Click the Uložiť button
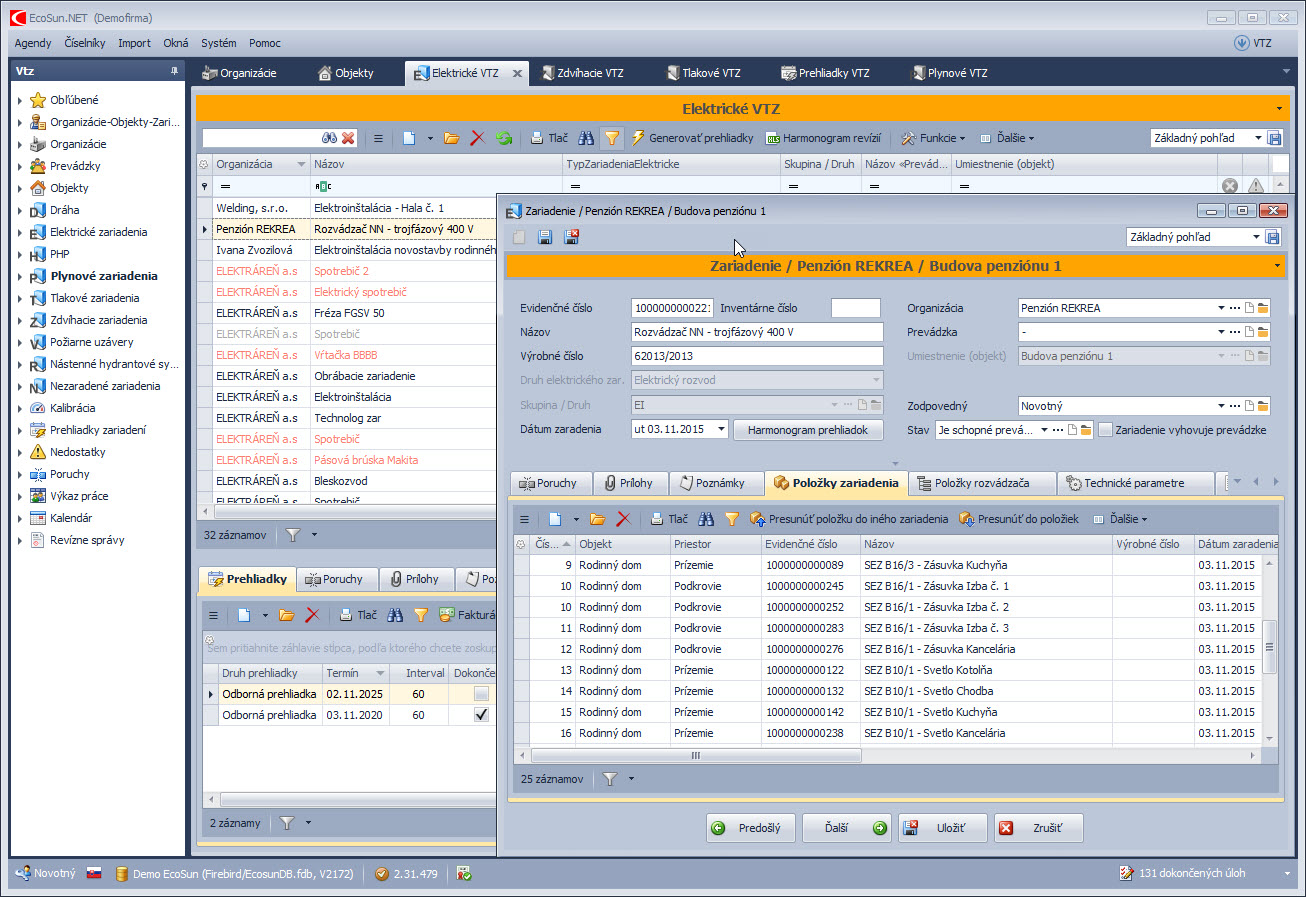 click(x=941, y=828)
